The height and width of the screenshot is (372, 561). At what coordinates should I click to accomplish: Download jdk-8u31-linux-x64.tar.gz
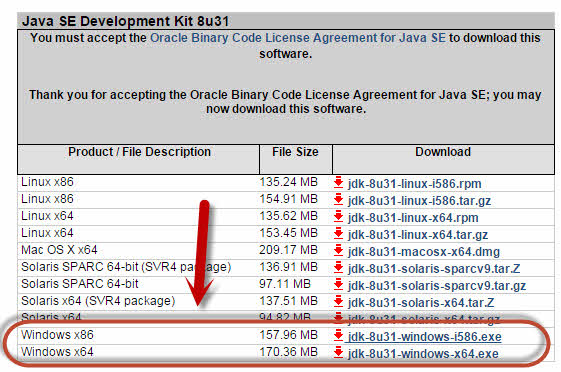click(418, 235)
